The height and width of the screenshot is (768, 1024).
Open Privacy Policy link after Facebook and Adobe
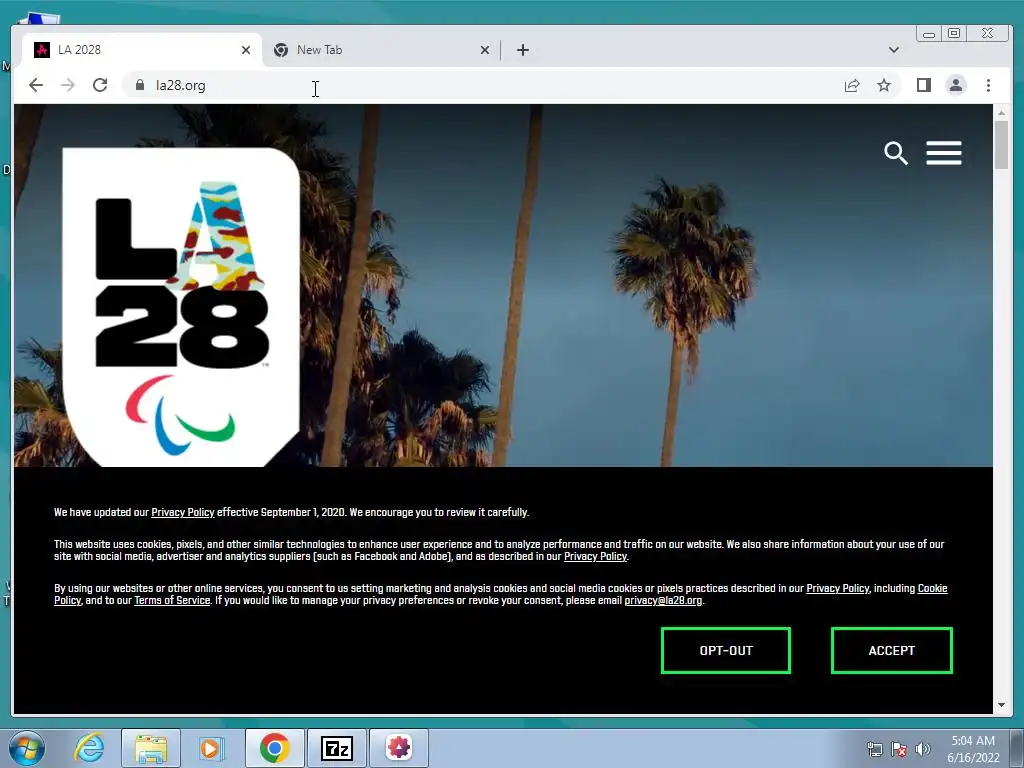click(x=595, y=556)
